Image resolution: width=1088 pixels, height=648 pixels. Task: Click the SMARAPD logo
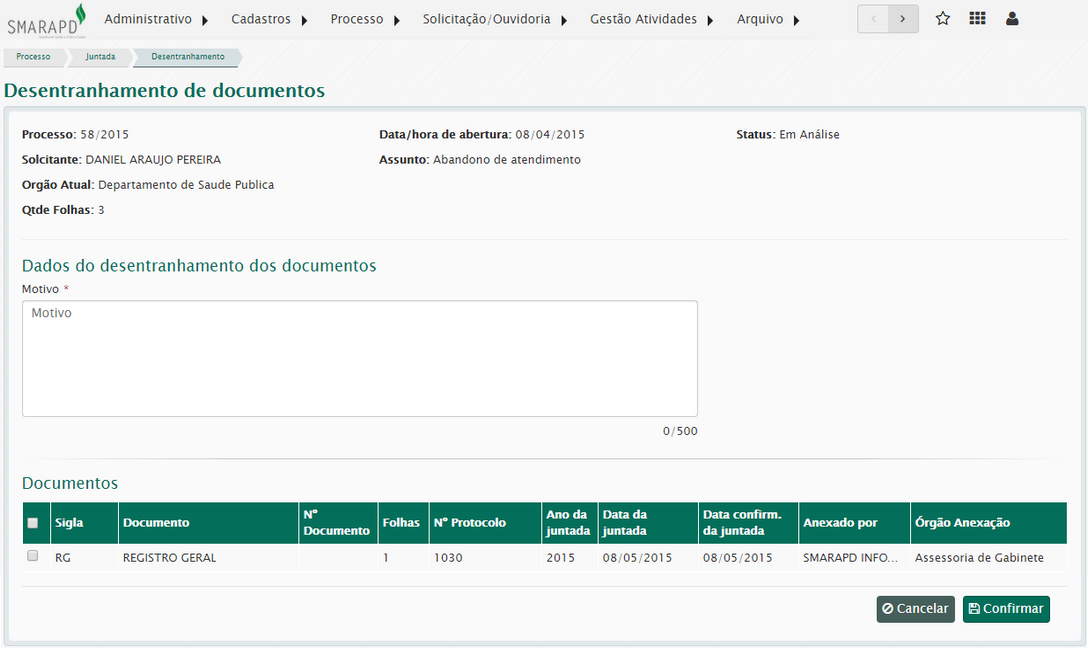[47, 20]
